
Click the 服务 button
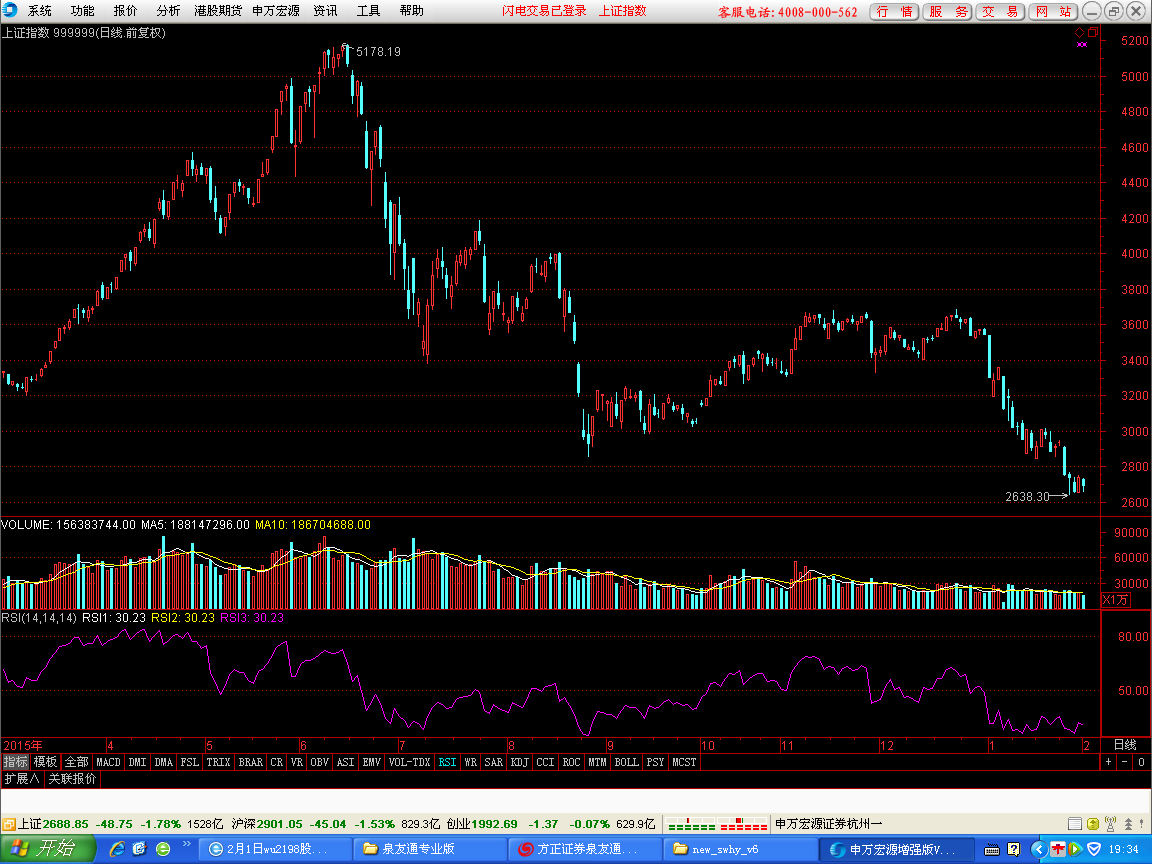tap(947, 11)
